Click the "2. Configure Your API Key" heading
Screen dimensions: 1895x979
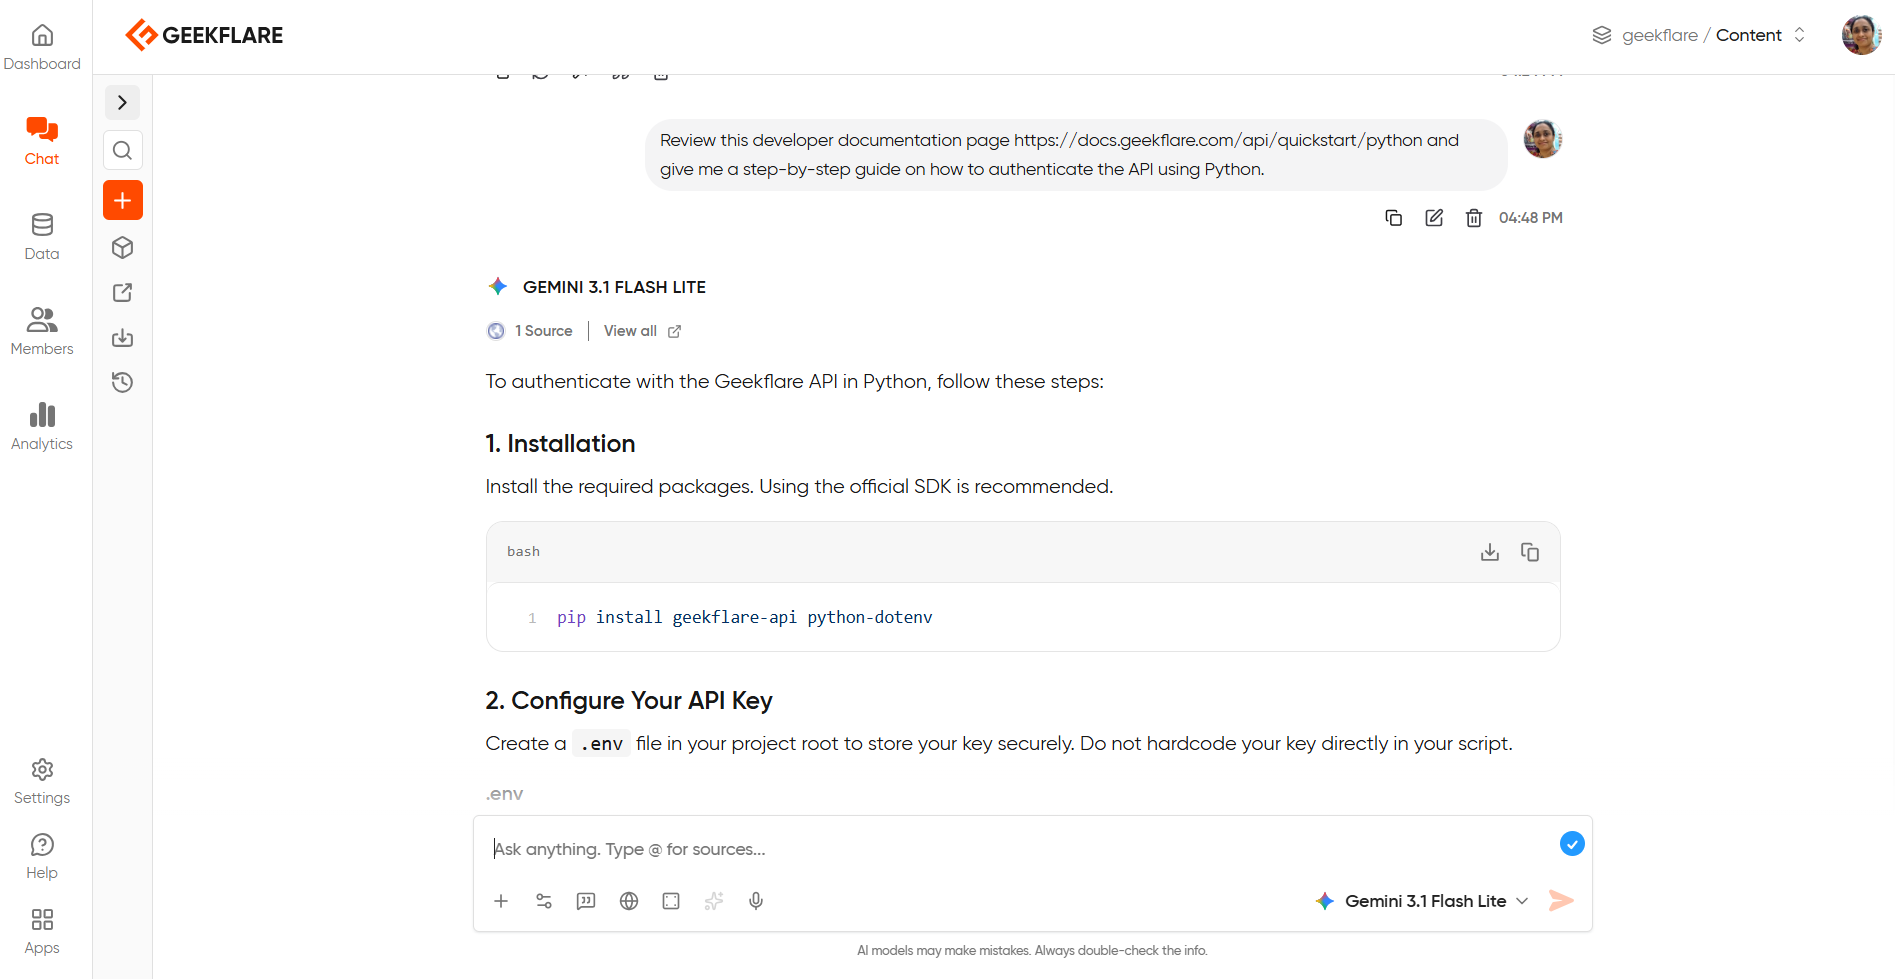[x=629, y=701]
